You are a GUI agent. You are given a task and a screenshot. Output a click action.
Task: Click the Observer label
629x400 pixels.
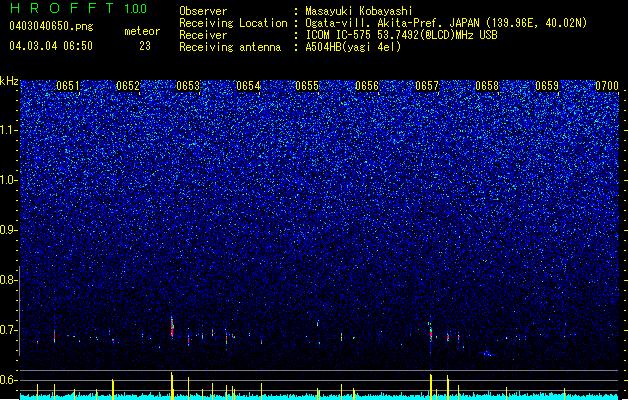[x=203, y=11]
